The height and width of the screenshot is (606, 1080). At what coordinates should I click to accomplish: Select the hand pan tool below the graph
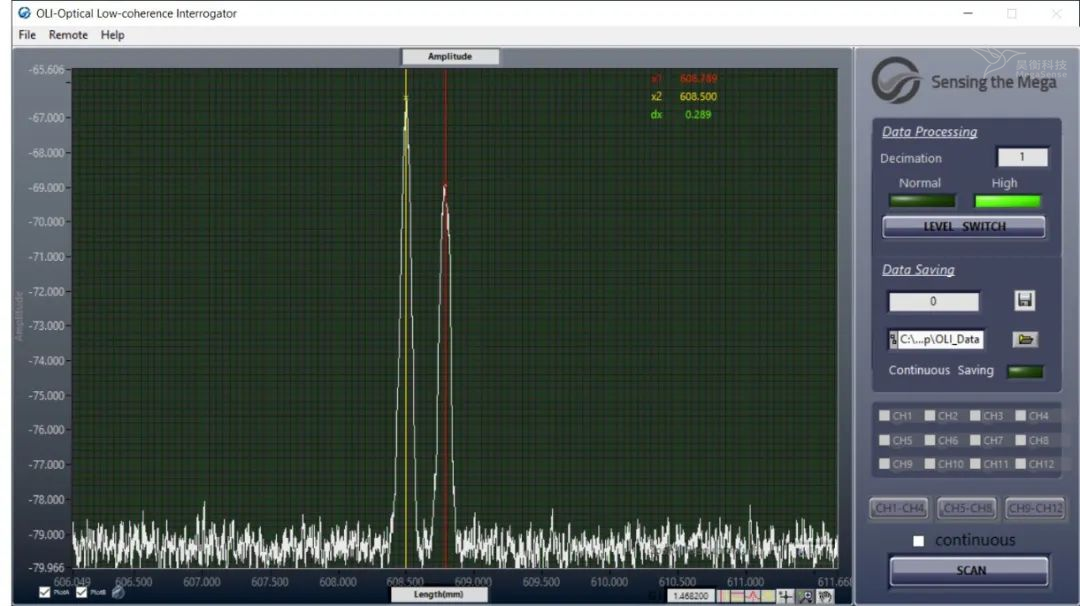825,596
